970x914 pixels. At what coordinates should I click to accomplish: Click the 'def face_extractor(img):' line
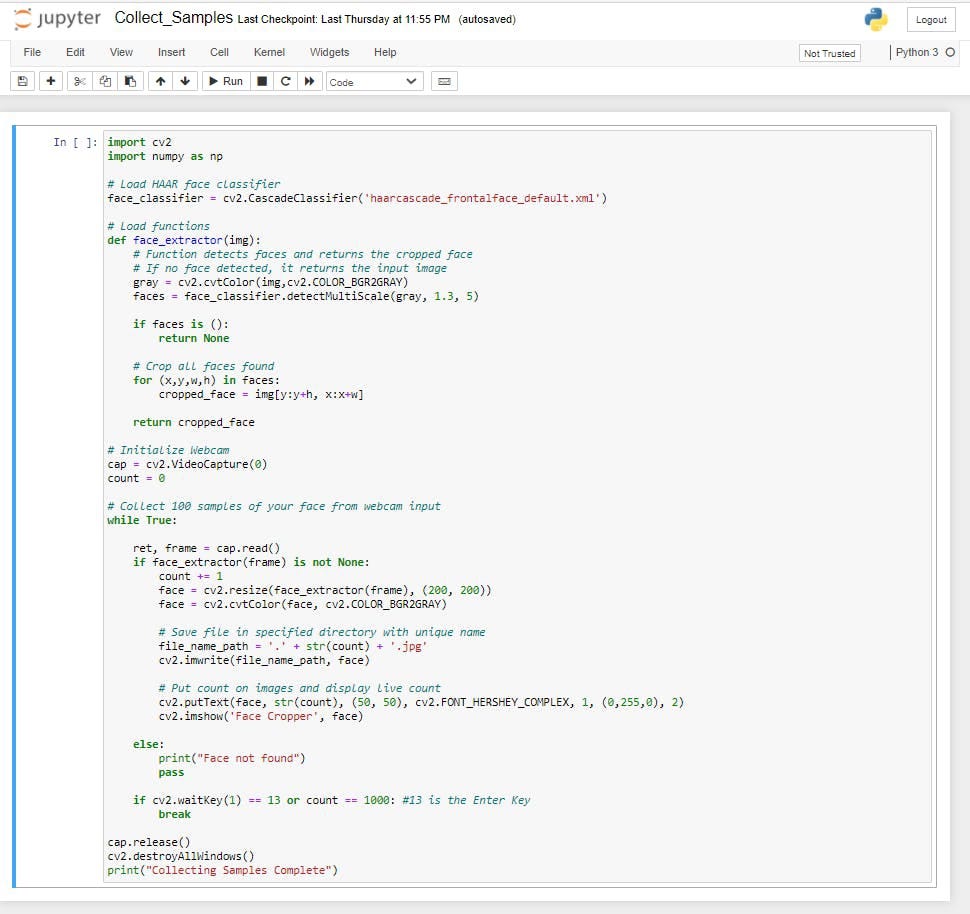pos(184,240)
